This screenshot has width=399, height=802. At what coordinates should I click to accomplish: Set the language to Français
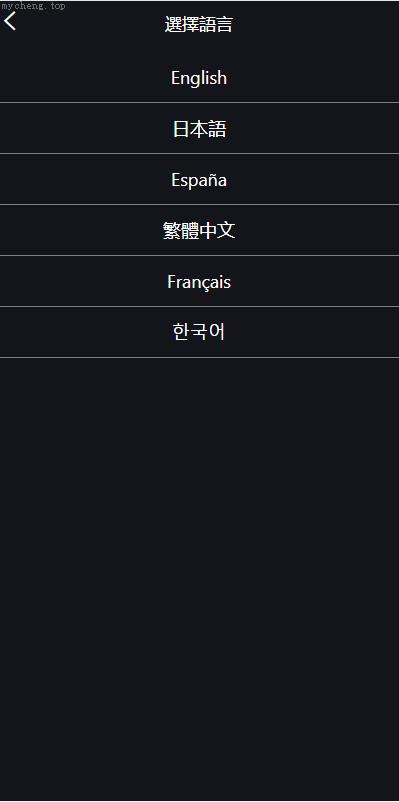click(x=200, y=281)
